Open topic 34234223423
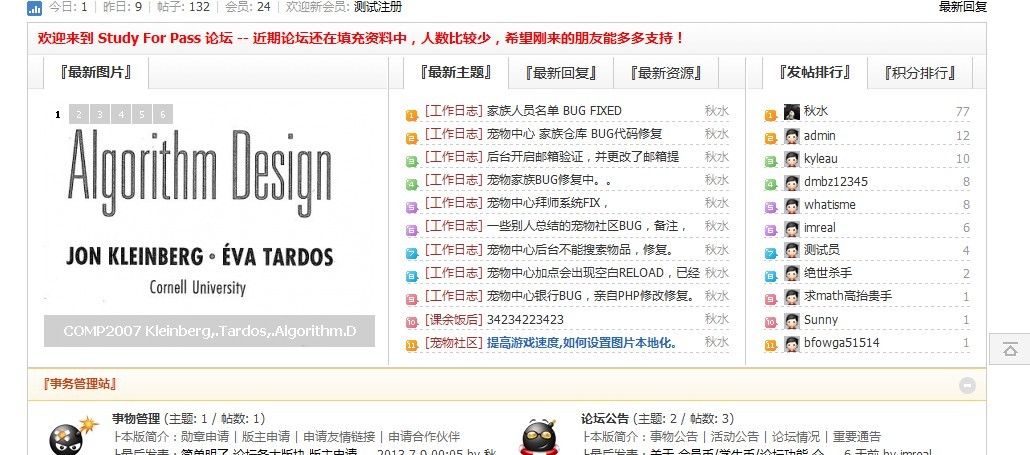The image size is (1030, 455). point(525,320)
